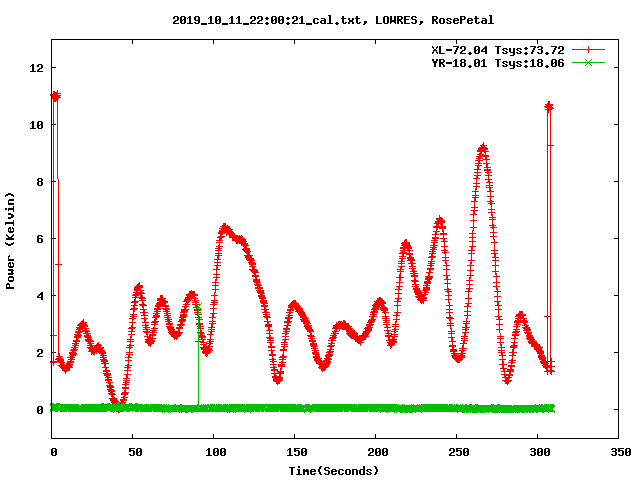Click the highest red peak near 265 seconds
This screenshot has width=640, height=480.
point(483,149)
